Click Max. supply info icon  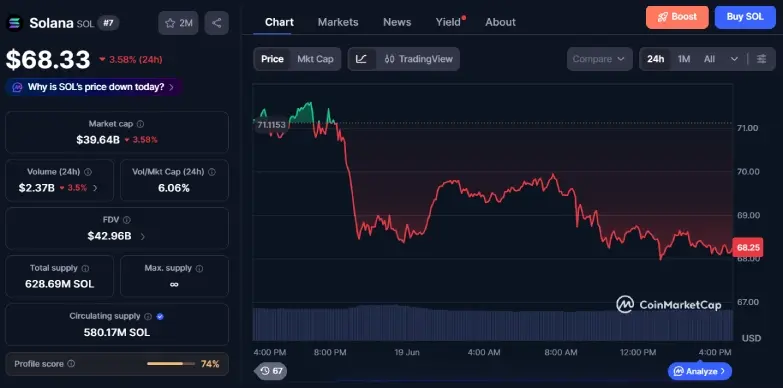point(199,268)
